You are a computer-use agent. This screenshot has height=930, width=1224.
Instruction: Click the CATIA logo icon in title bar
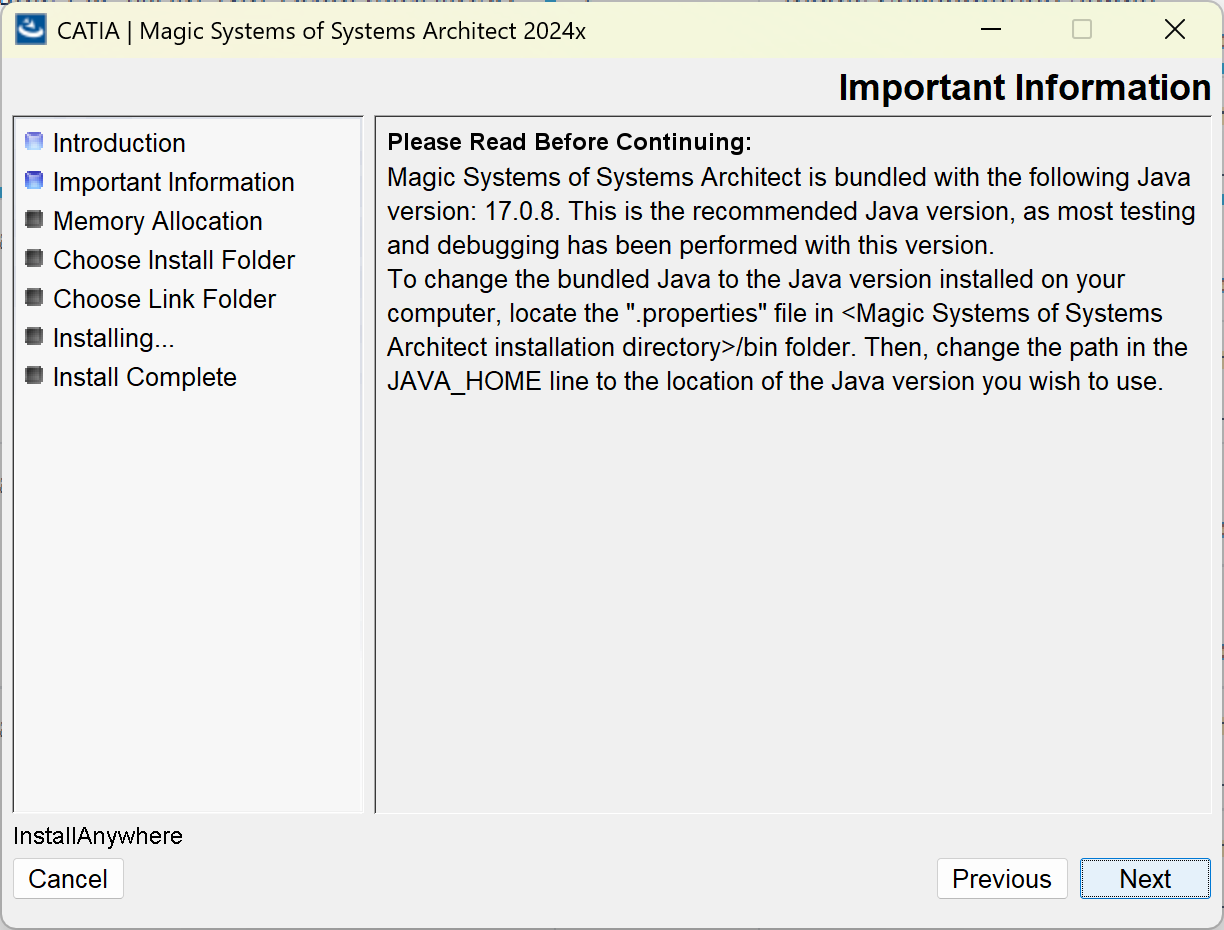(31, 30)
